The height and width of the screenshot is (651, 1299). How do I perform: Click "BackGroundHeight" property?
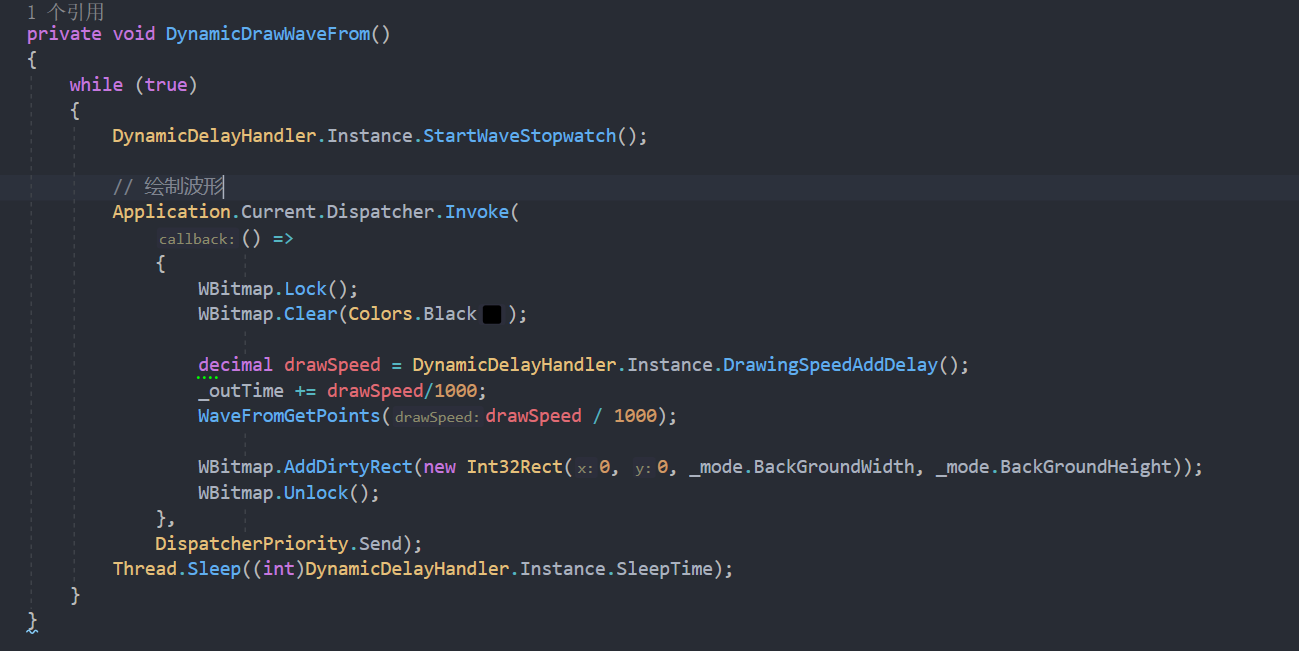(1086, 467)
